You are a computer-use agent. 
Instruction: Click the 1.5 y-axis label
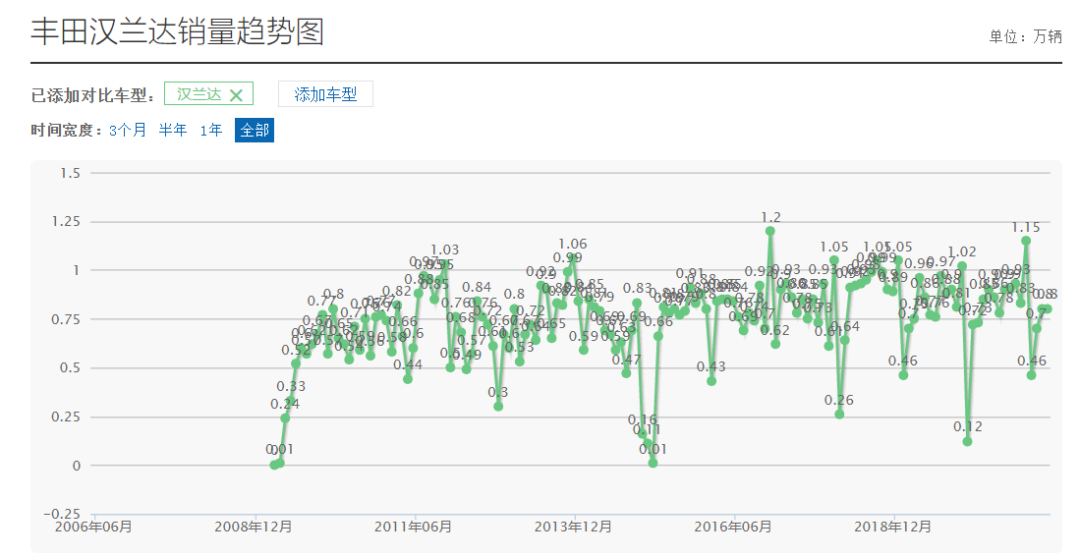point(71,173)
